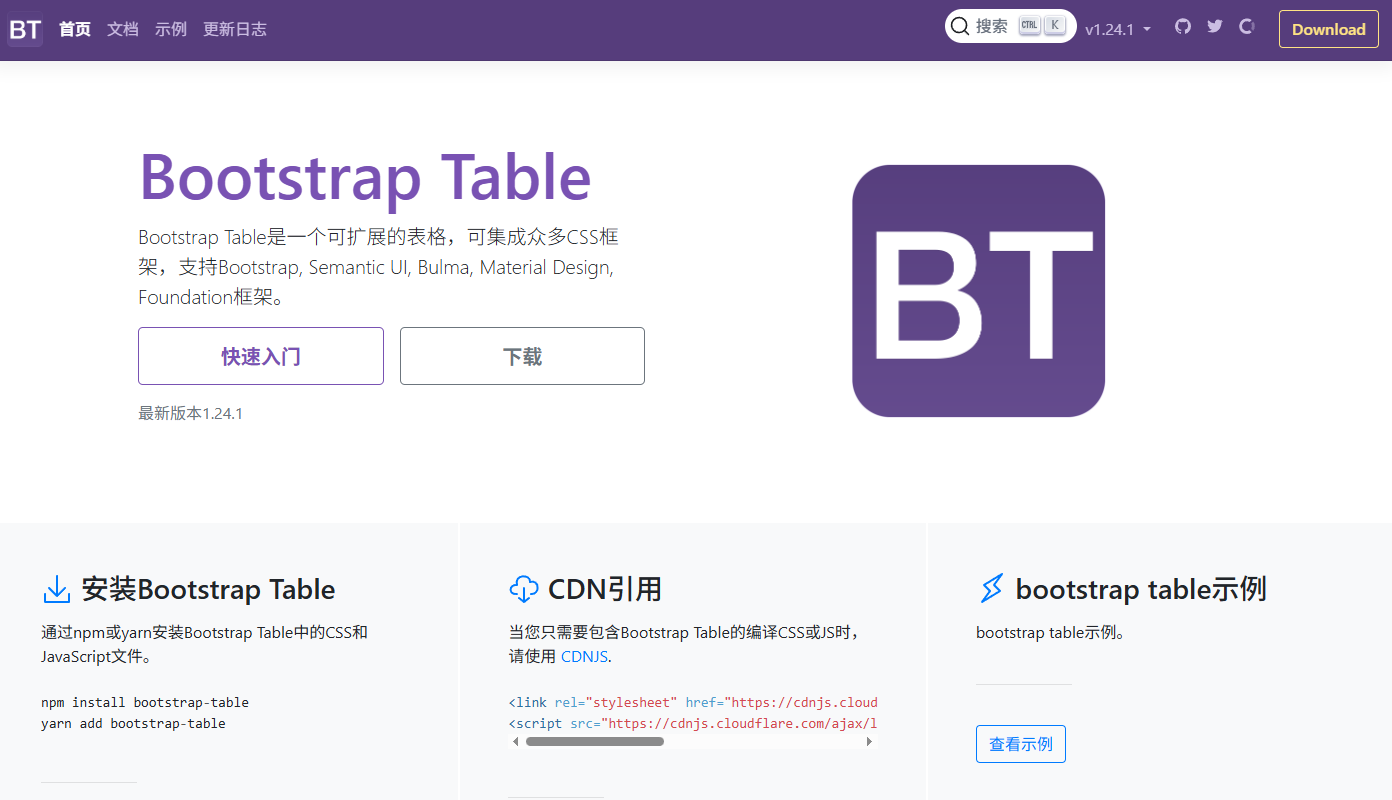This screenshot has height=800, width=1392.
Task: Click the large BT logo image
Action: (978, 291)
